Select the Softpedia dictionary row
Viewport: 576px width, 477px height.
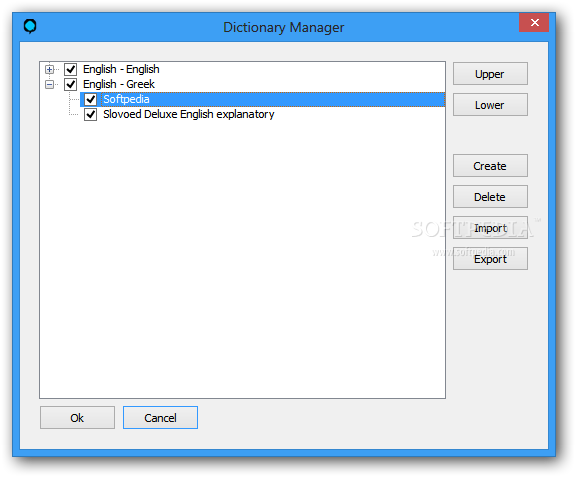263,99
